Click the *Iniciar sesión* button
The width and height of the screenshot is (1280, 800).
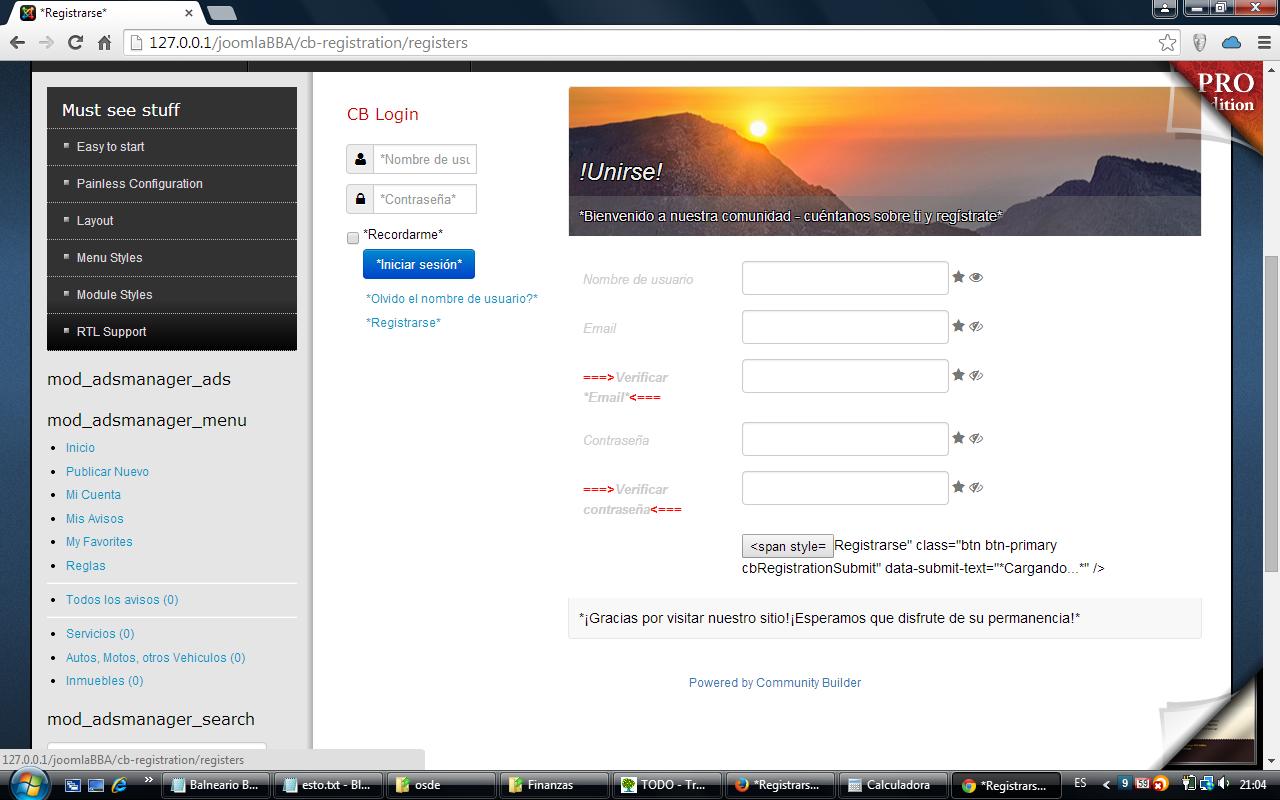[419, 264]
